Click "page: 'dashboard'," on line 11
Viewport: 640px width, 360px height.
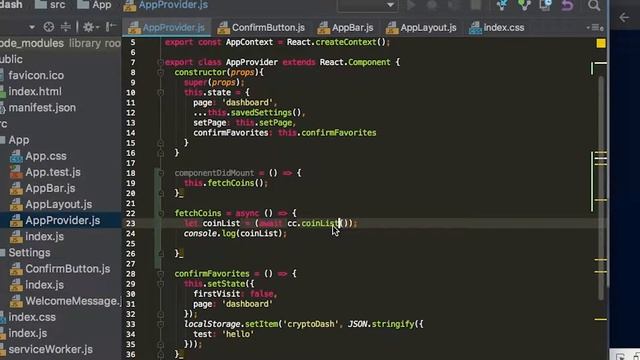(x=235, y=102)
